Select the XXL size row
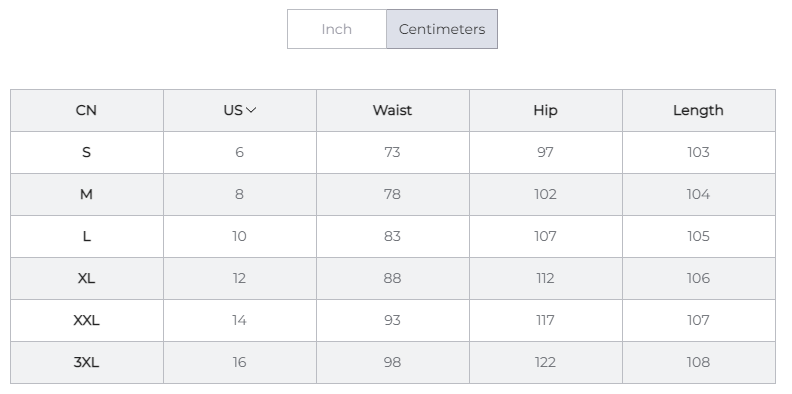Screen dimensions: 792x394 [393, 320]
